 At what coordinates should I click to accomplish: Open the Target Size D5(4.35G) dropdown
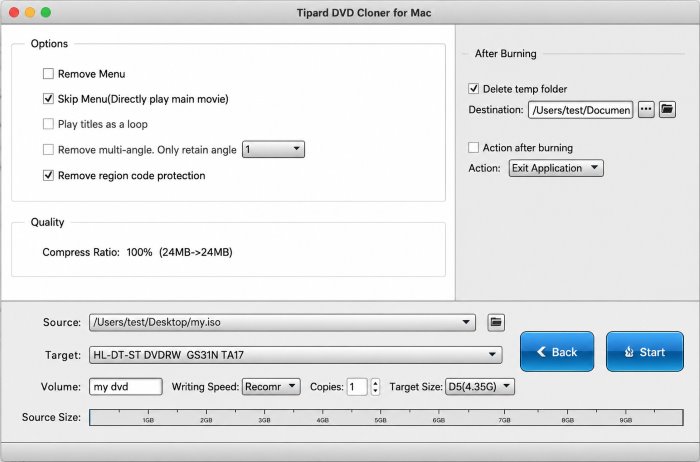pos(479,387)
